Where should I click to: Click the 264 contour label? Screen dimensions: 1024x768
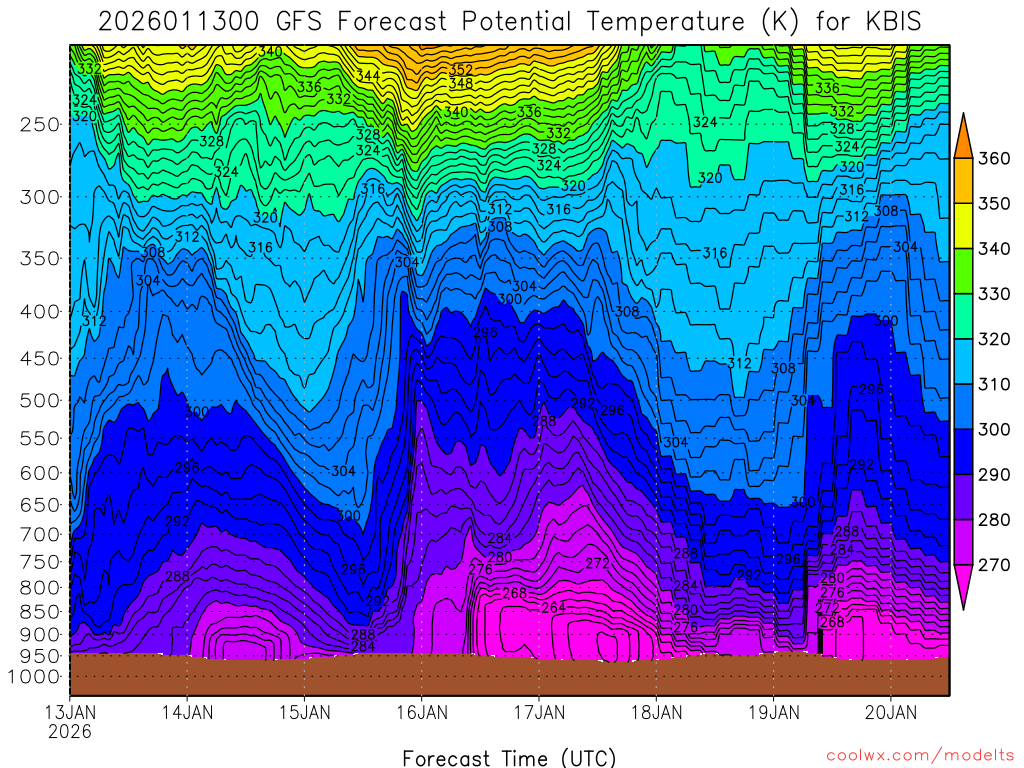coord(554,607)
